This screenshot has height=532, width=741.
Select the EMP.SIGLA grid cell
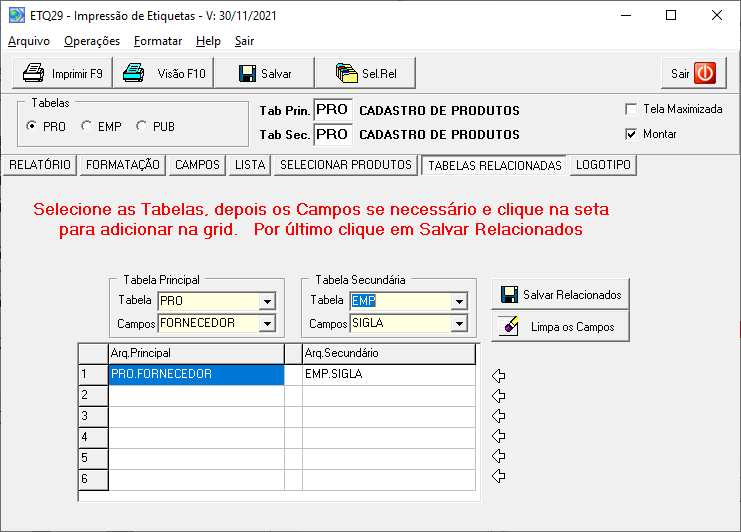389,374
